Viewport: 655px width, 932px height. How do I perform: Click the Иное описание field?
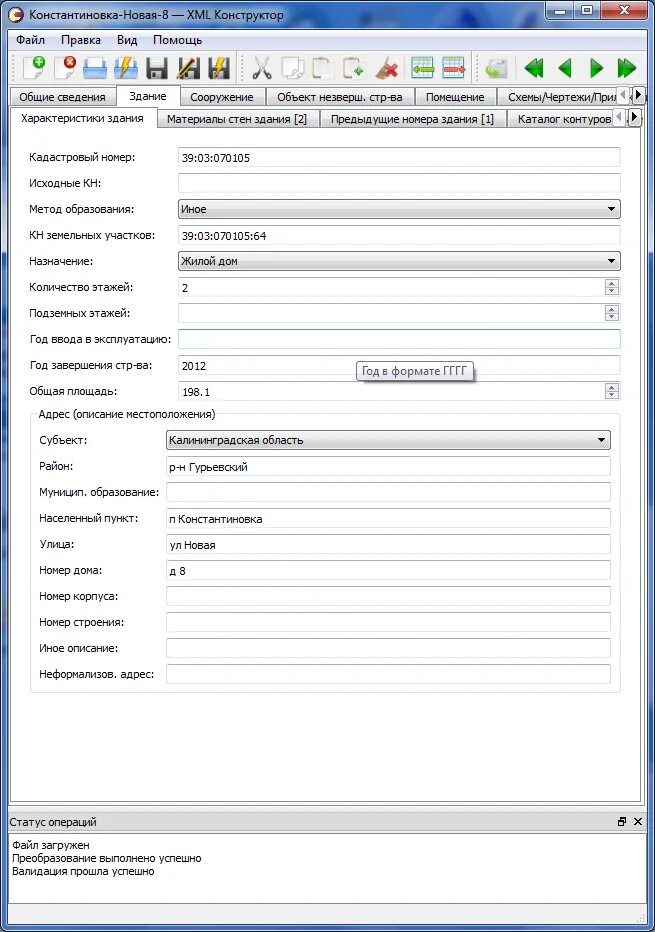click(x=388, y=648)
